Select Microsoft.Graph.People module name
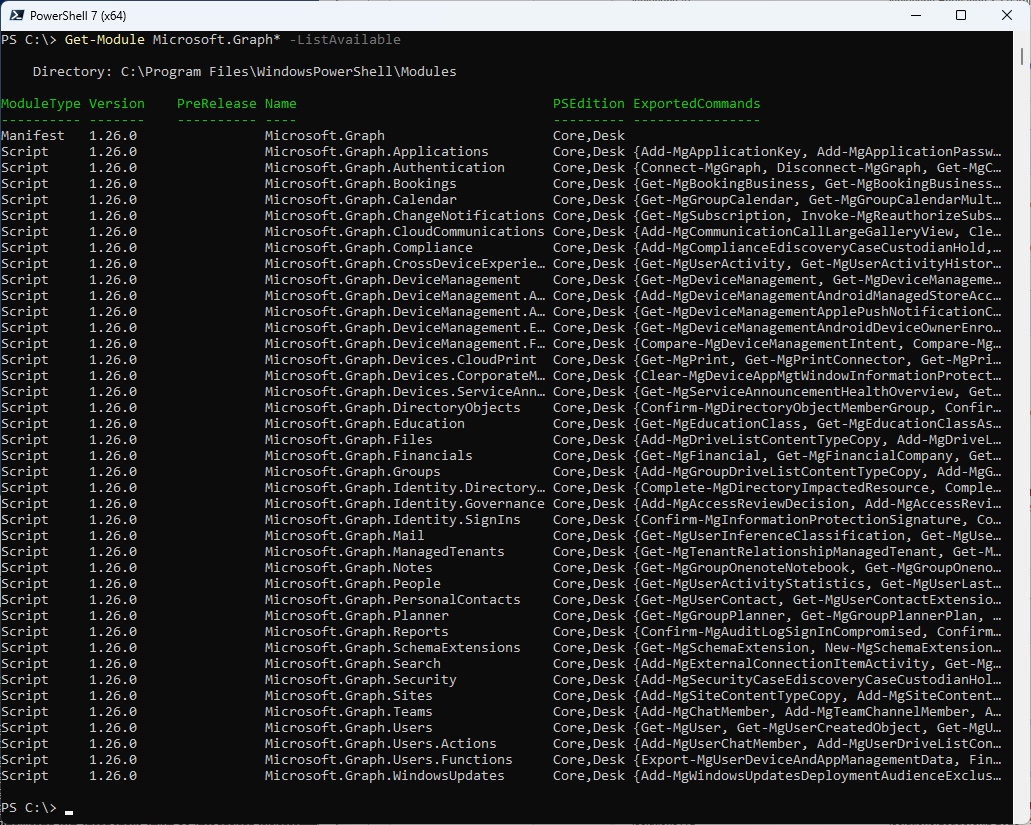Screen dimensions: 1031x825 (352, 584)
